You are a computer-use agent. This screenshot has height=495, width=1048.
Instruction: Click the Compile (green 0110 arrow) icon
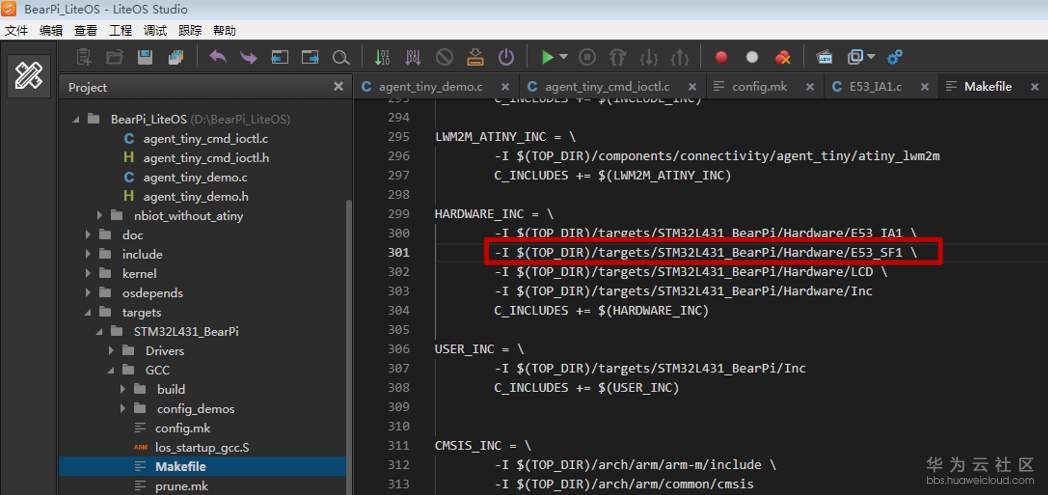point(382,57)
